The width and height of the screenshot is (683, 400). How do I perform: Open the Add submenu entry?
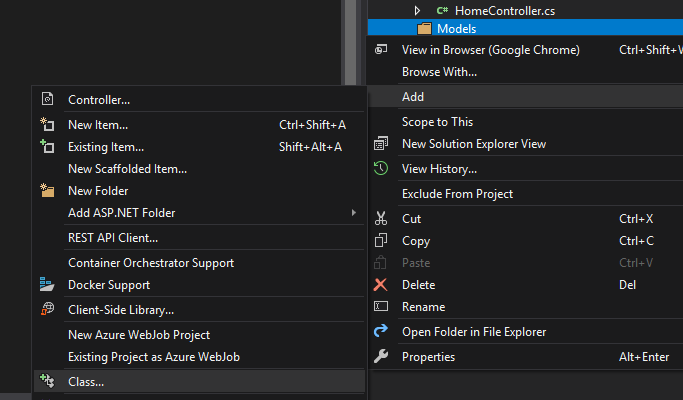[526, 97]
